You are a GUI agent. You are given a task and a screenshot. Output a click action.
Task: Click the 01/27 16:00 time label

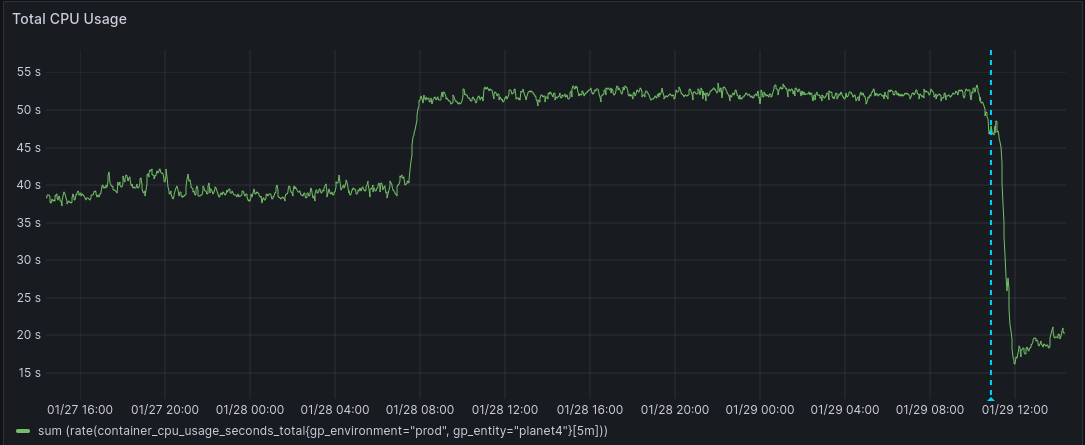tap(80, 410)
